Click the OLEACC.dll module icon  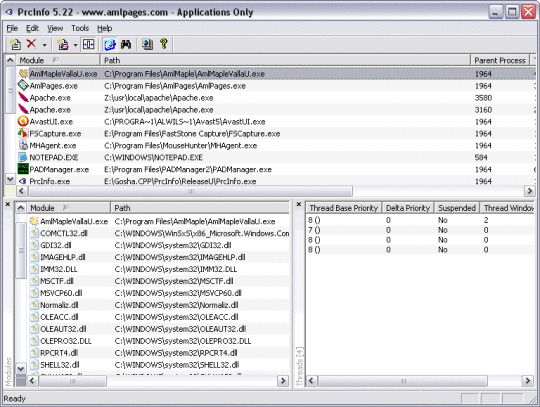[34, 317]
